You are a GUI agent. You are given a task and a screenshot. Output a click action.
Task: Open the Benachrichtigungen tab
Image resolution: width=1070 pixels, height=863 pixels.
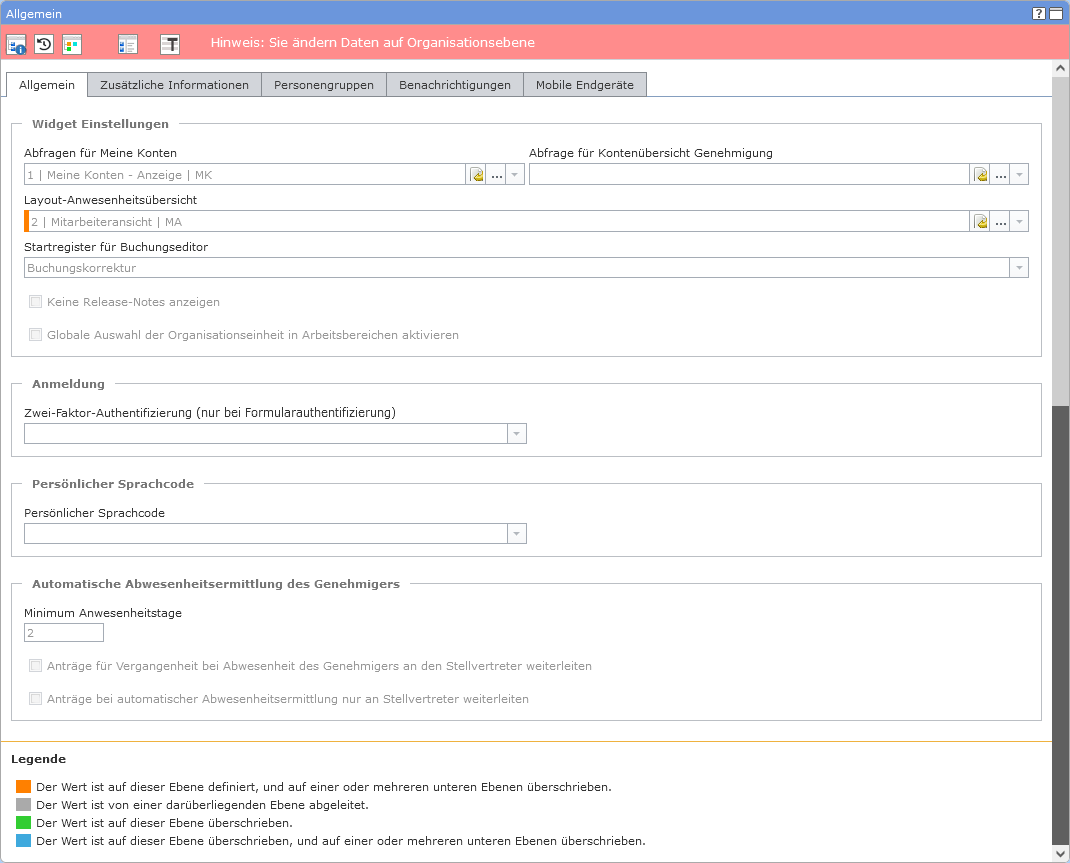(455, 85)
